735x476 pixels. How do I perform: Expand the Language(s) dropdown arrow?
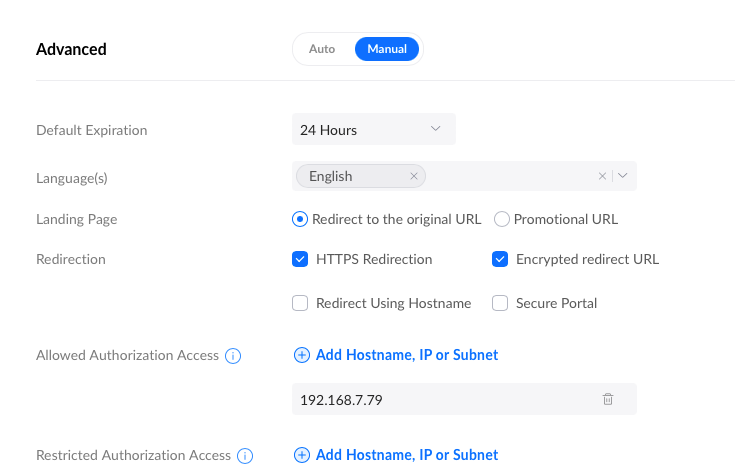(x=623, y=176)
